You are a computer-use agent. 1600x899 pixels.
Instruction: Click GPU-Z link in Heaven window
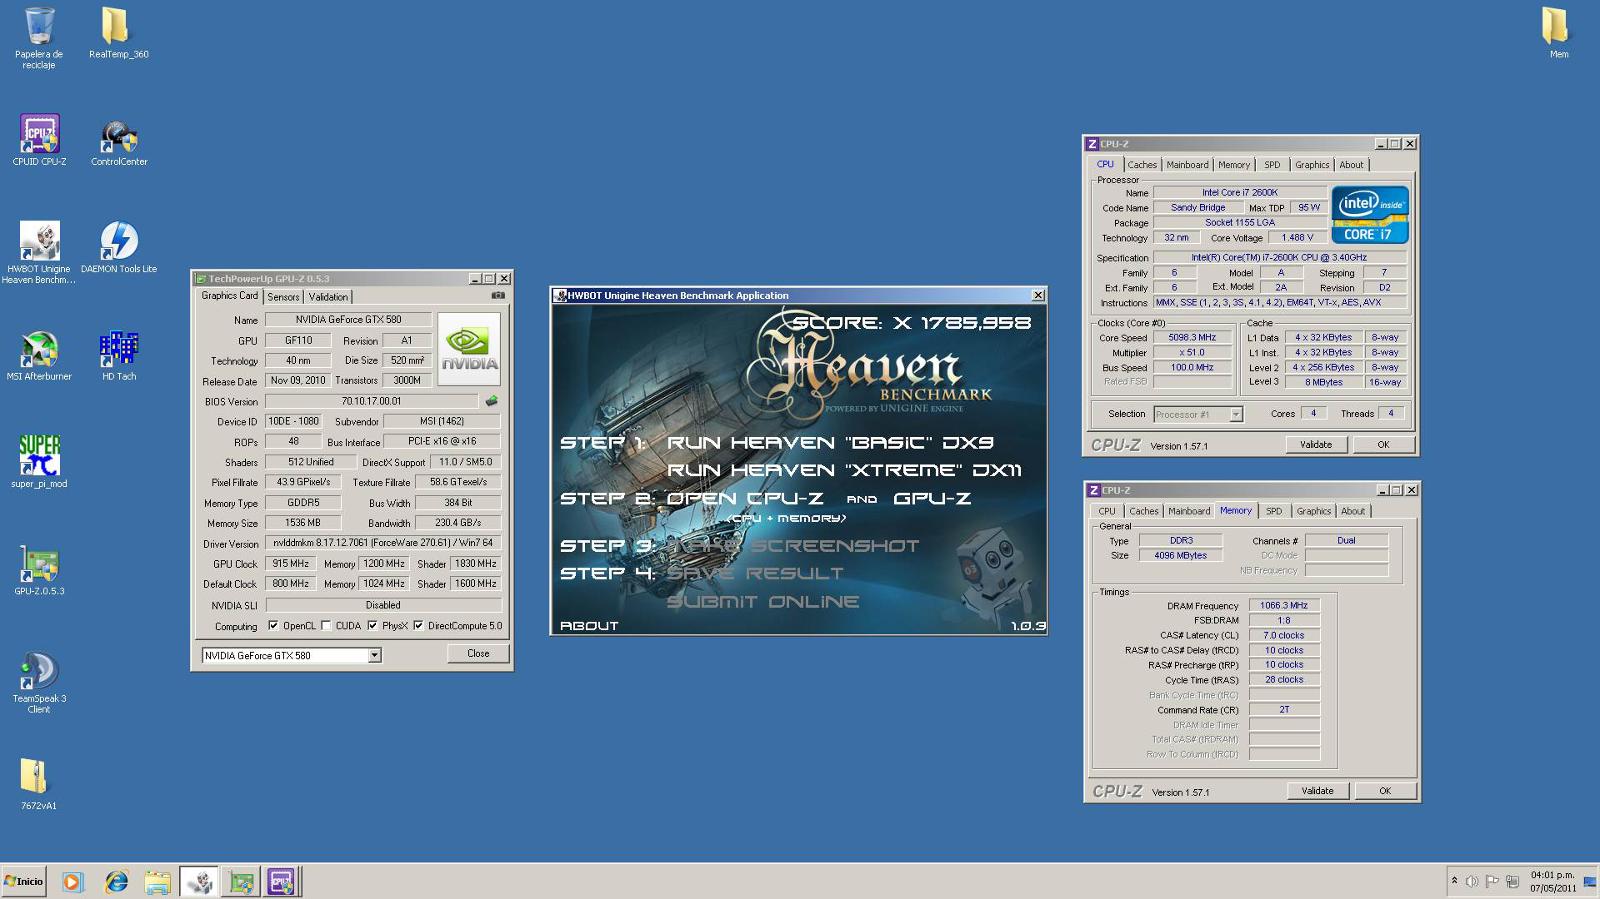tap(931, 498)
